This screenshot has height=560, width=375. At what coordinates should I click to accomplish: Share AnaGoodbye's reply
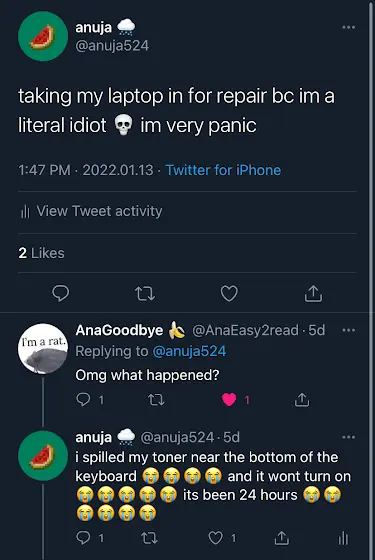pos(302,400)
